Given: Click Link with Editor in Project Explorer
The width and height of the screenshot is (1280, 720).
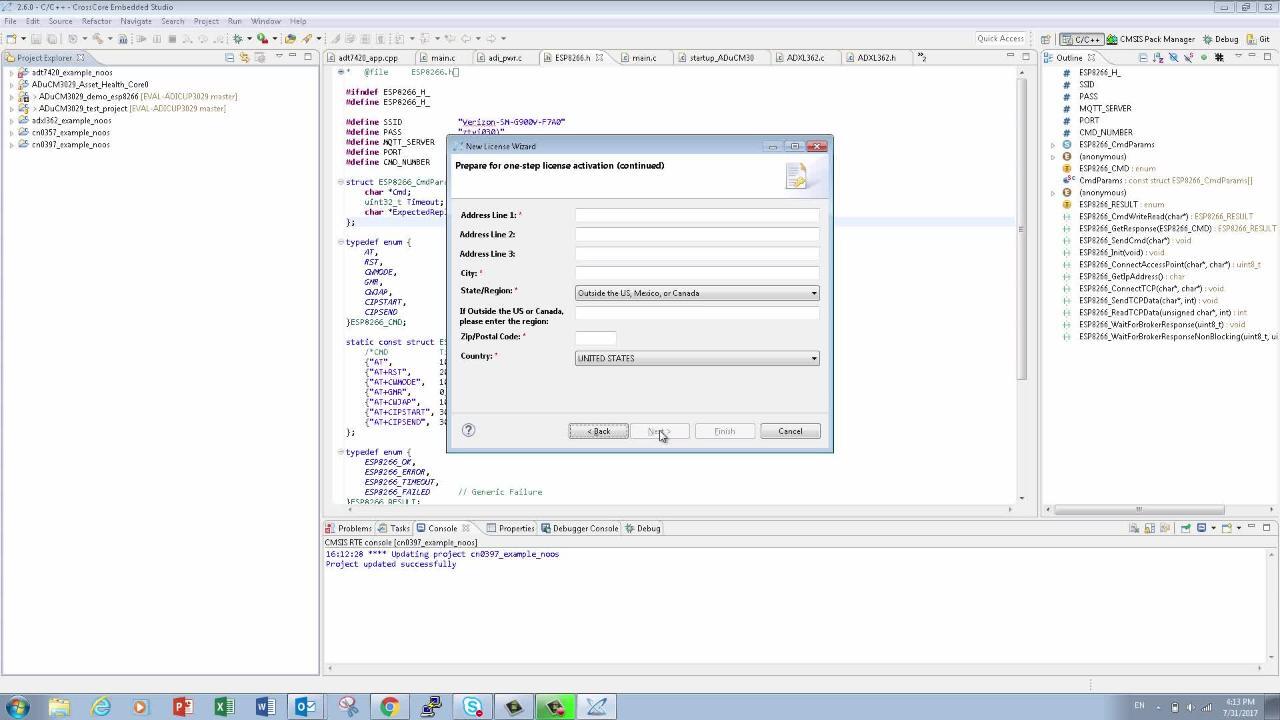Looking at the screenshot, I should (244, 57).
